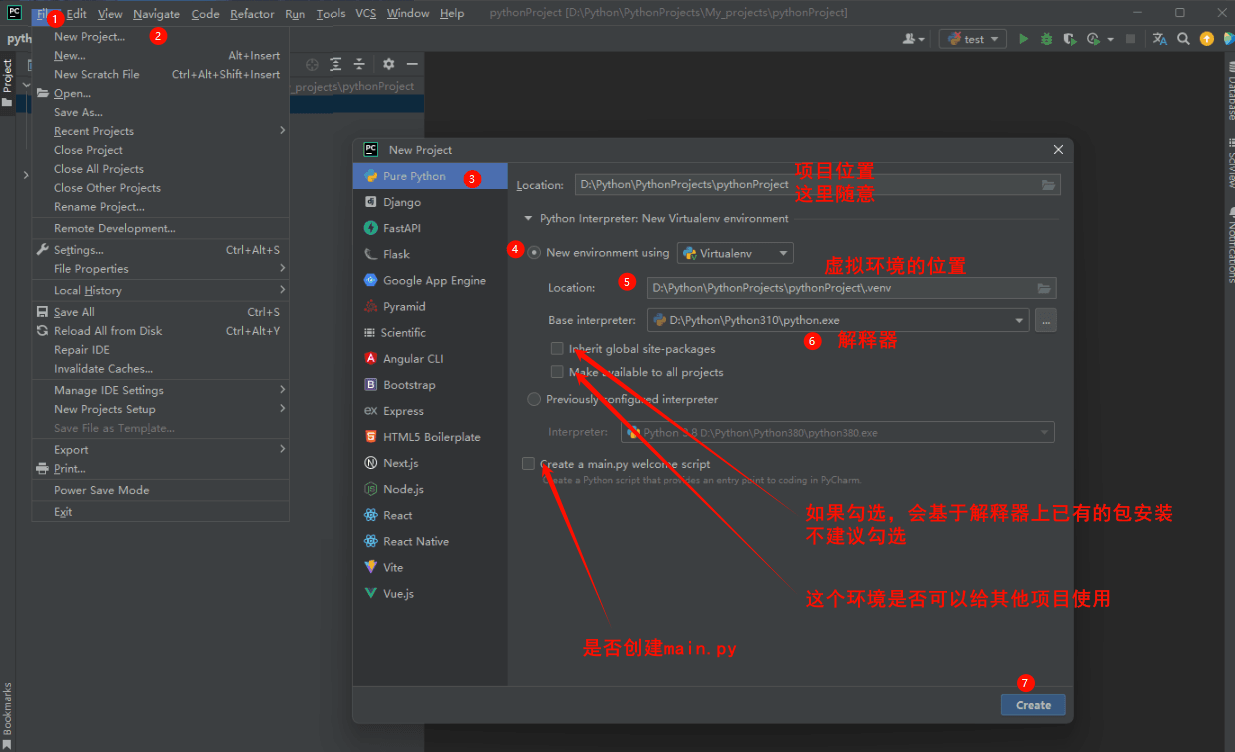Collapse all items in the Project panel toolbar
Image resolution: width=1235 pixels, height=752 pixels.
pos(359,64)
